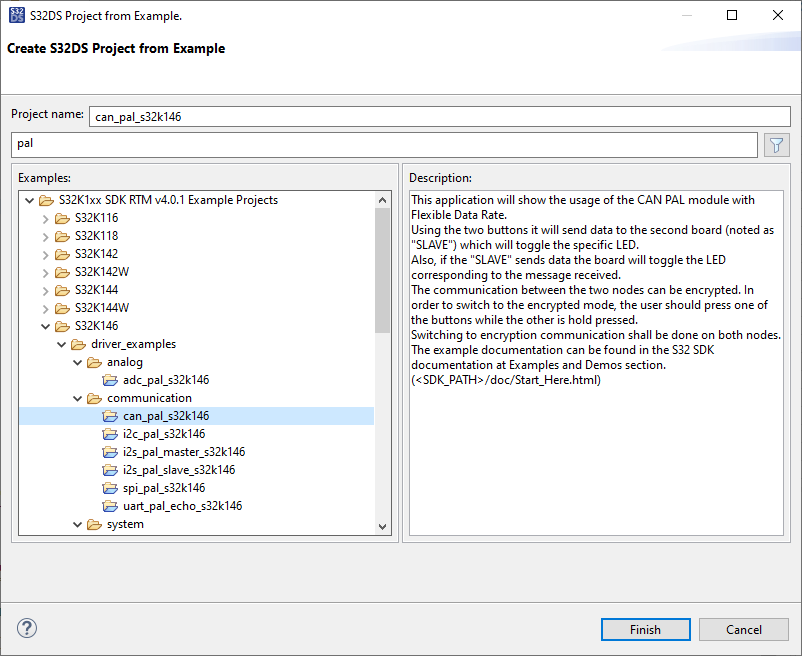This screenshot has width=802, height=656.
Task: Close the S32DS Project from Example dialog
Action: (x=777, y=15)
